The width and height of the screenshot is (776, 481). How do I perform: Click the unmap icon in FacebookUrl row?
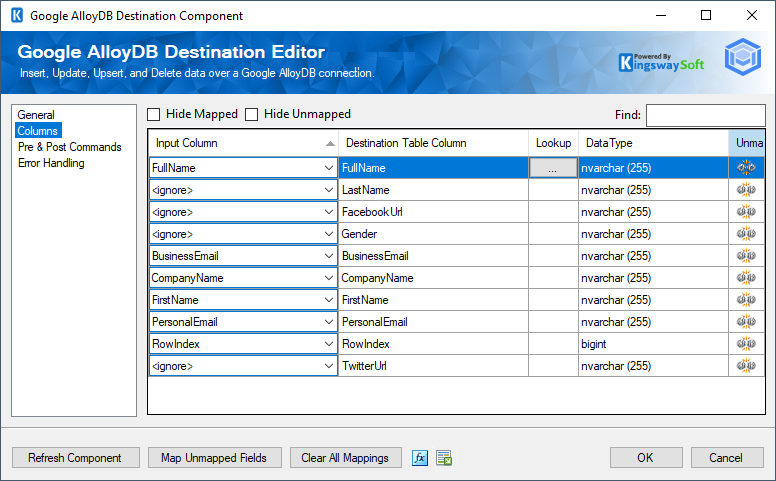pos(746,212)
